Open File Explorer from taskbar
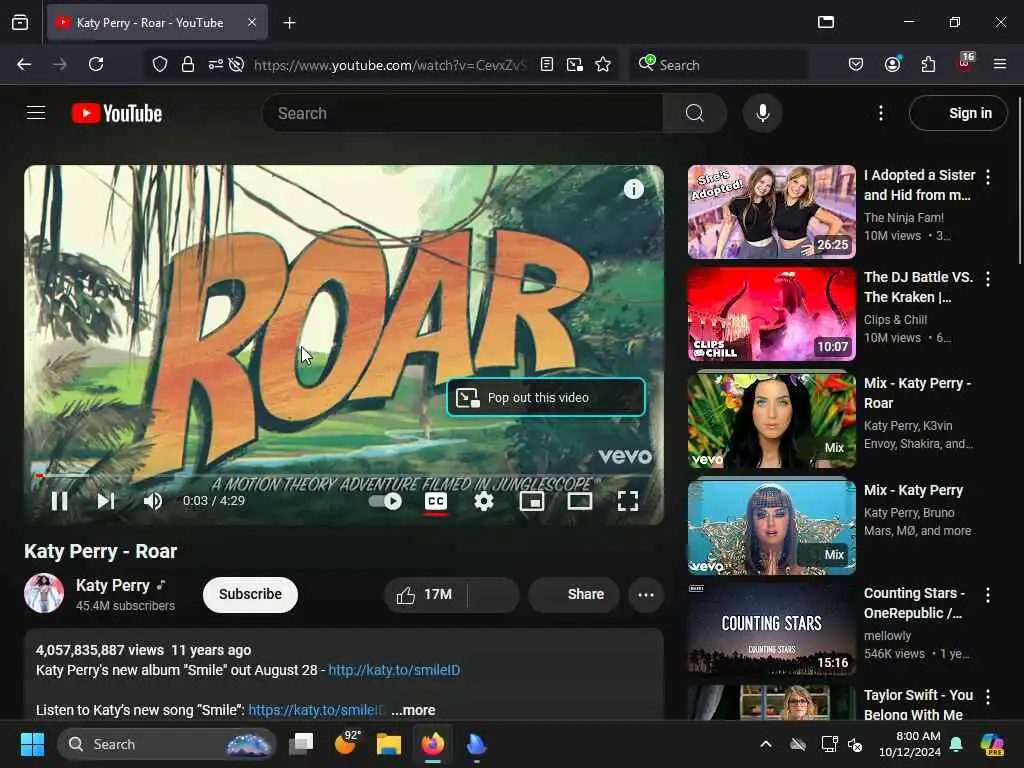The image size is (1024, 768). pyautogui.click(x=389, y=744)
